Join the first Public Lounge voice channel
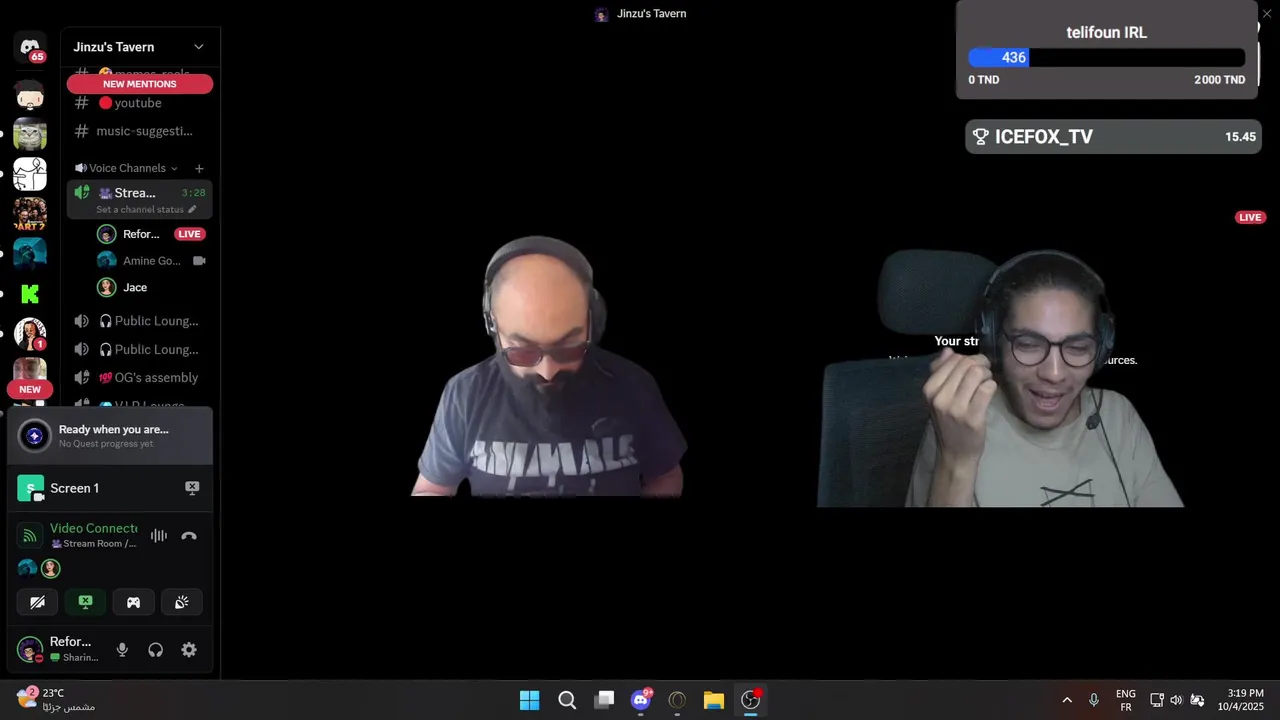The width and height of the screenshot is (1280, 720). point(140,321)
